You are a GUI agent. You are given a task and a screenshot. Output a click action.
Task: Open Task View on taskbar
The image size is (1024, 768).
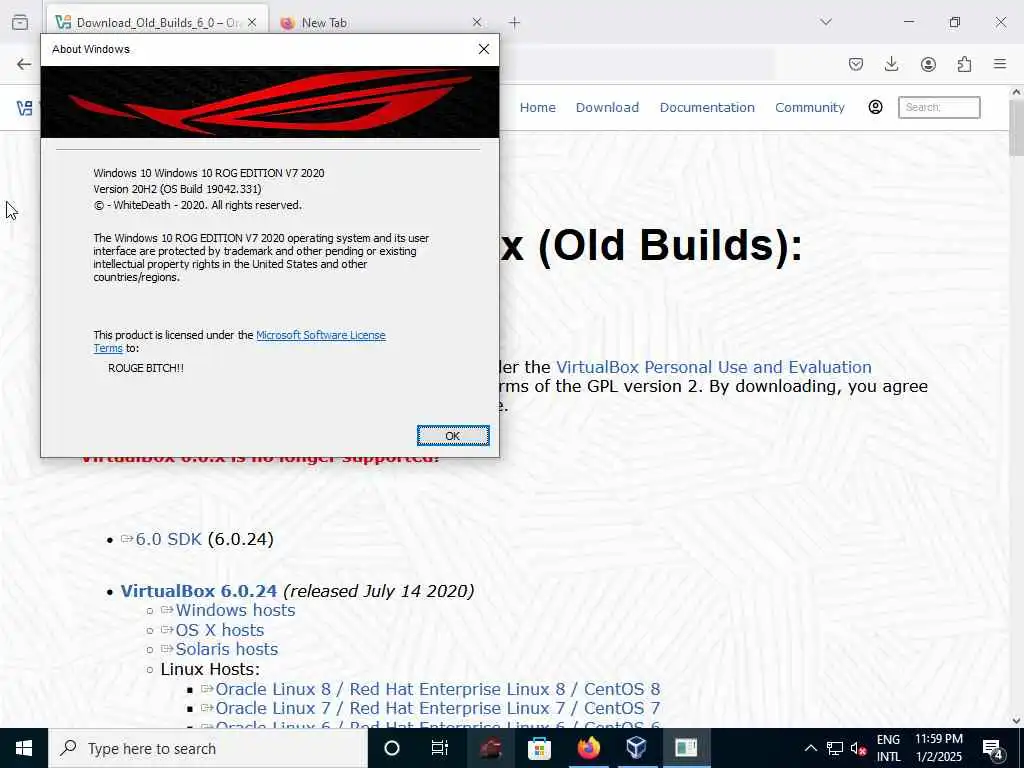pyautogui.click(x=440, y=748)
